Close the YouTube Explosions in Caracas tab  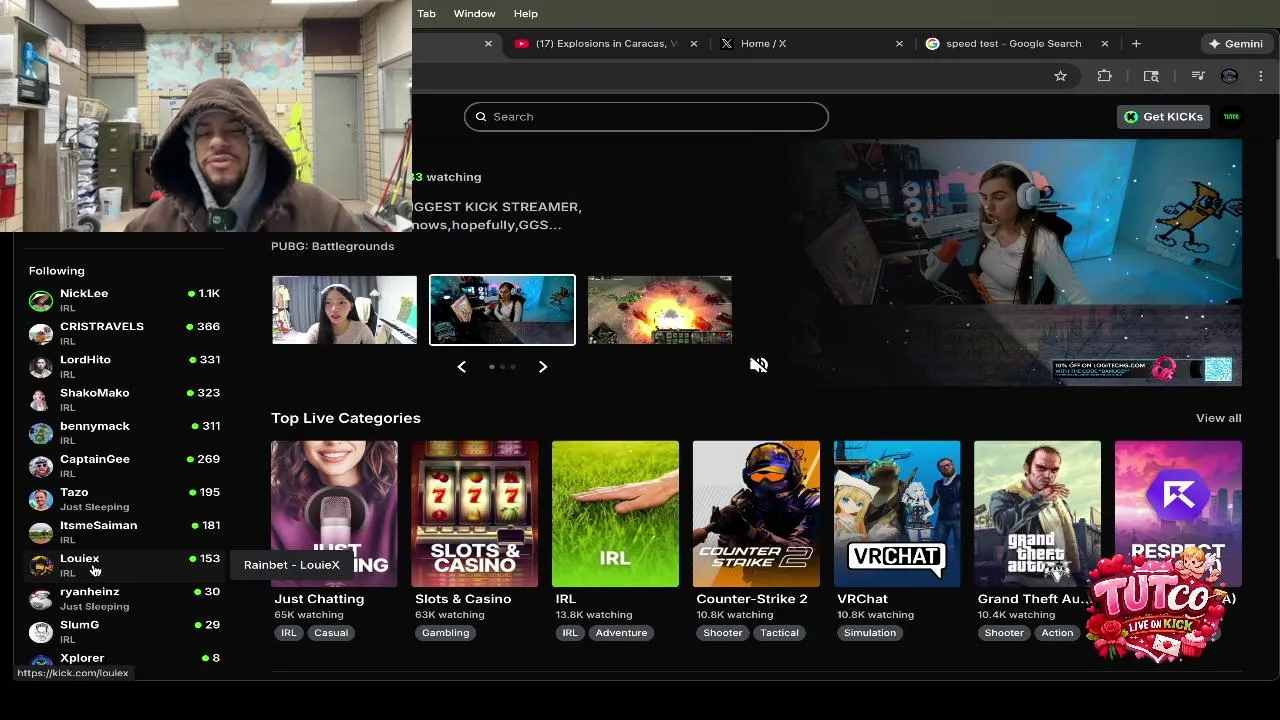(x=693, y=44)
